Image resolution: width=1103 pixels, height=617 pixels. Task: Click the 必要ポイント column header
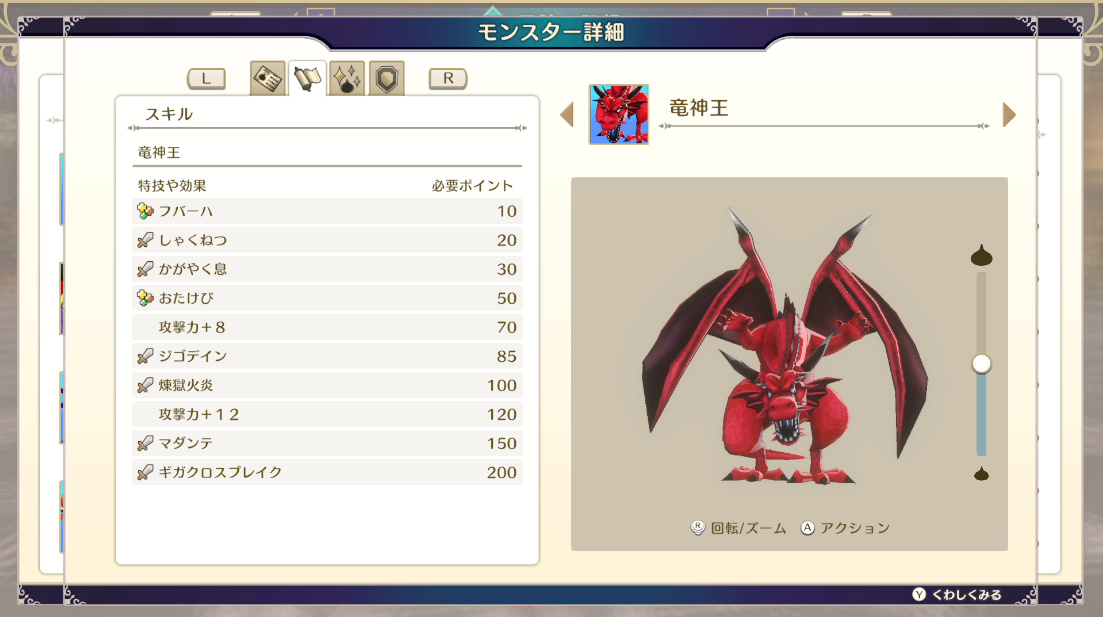pyautogui.click(x=472, y=186)
